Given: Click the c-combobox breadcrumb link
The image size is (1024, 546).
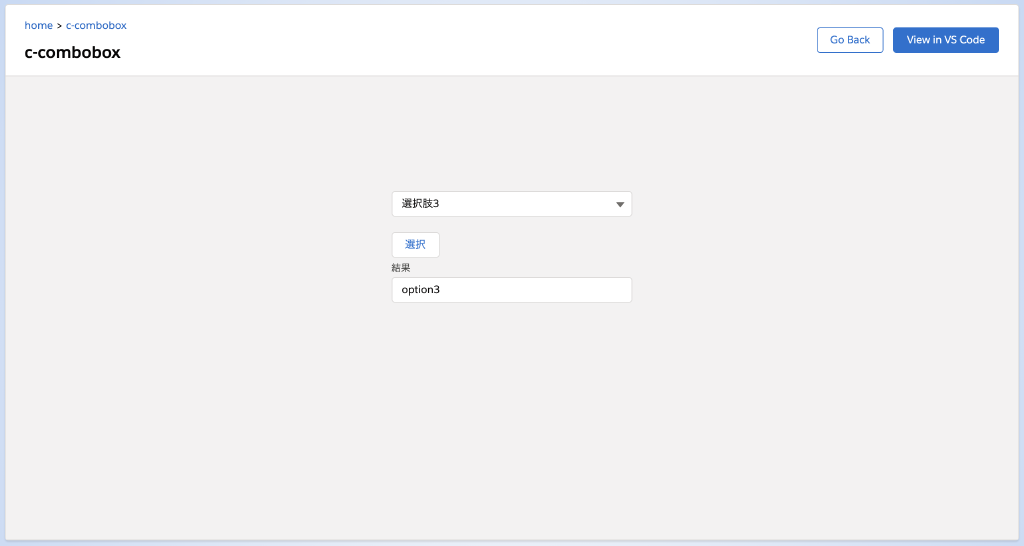Looking at the screenshot, I should click(96, 25).
